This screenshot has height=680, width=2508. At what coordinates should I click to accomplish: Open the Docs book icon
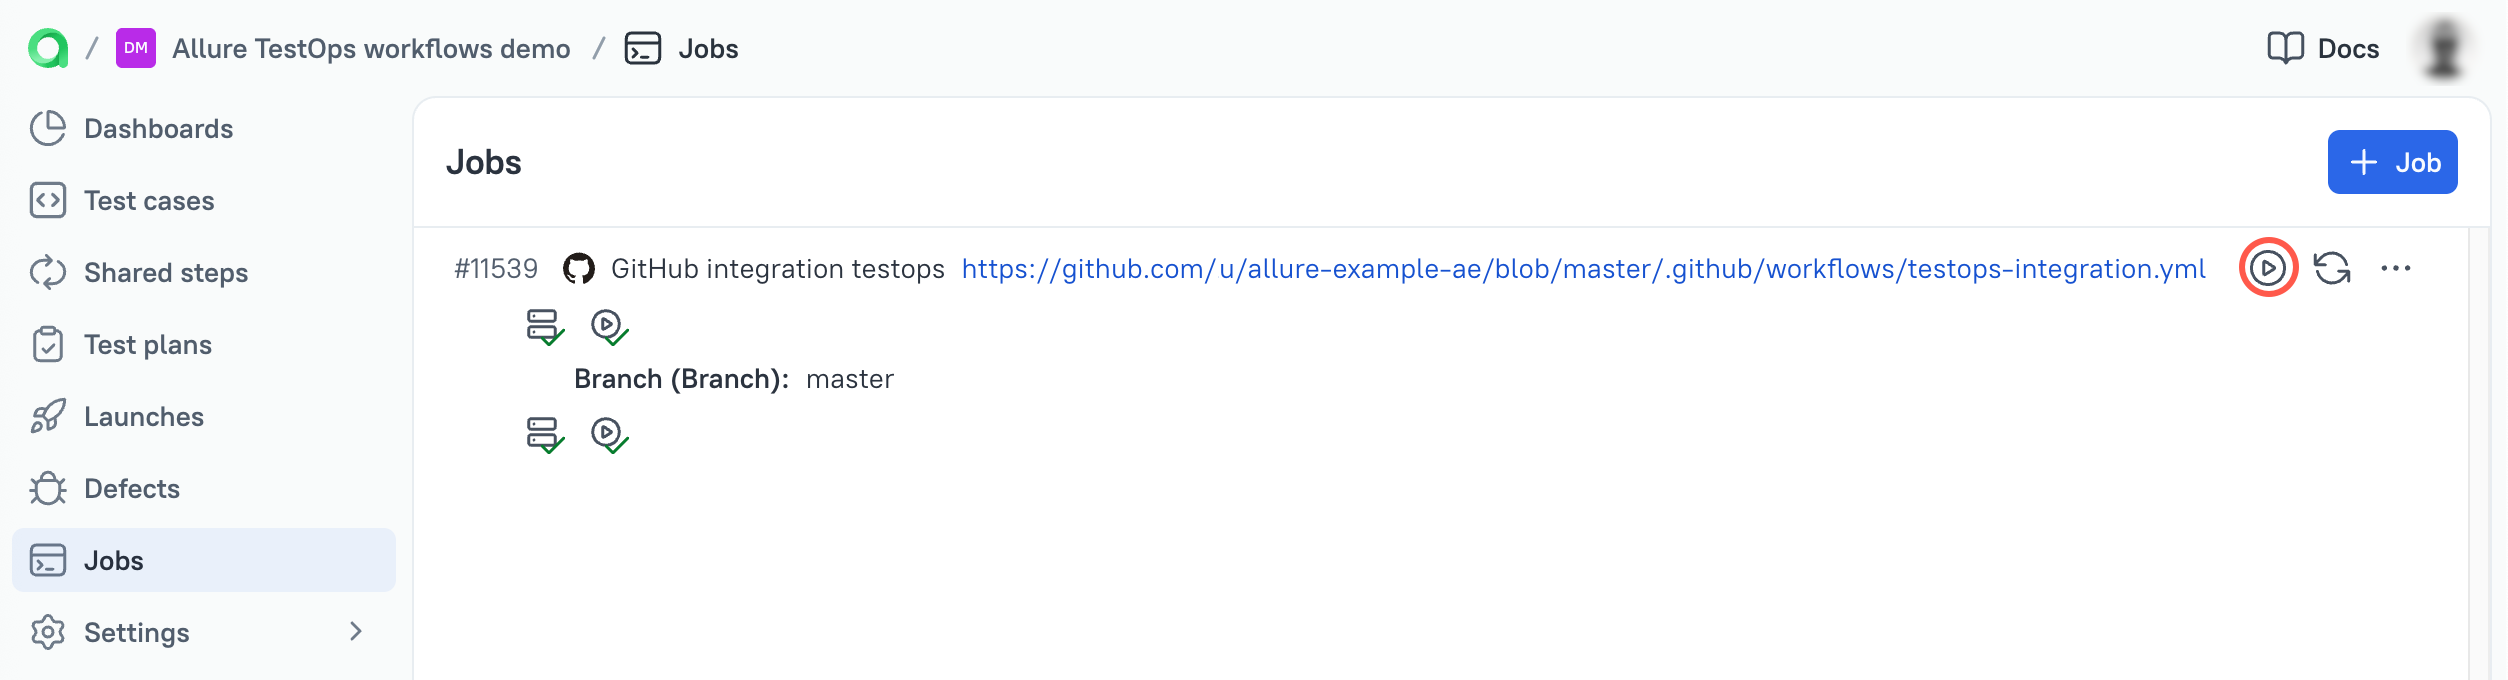pyautogui.click(x=2285, y=48)
